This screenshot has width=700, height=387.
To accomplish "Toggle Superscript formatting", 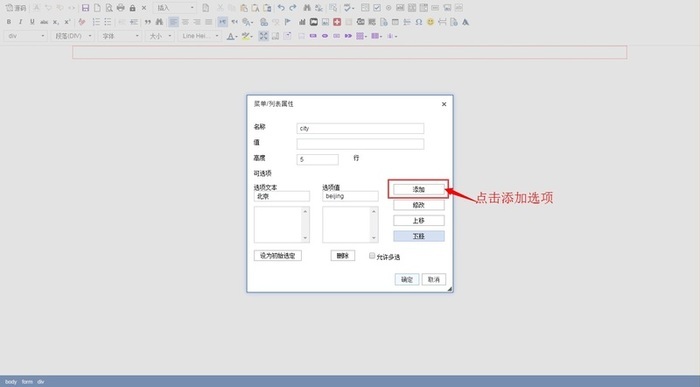I will pyautogui.click(x=67, y=22).
